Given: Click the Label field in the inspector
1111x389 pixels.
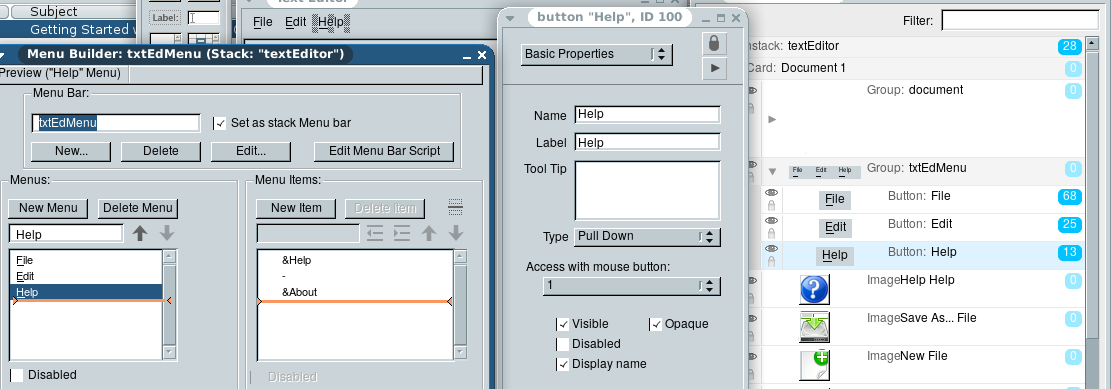Looking at the screenshot, I should 648,142.
